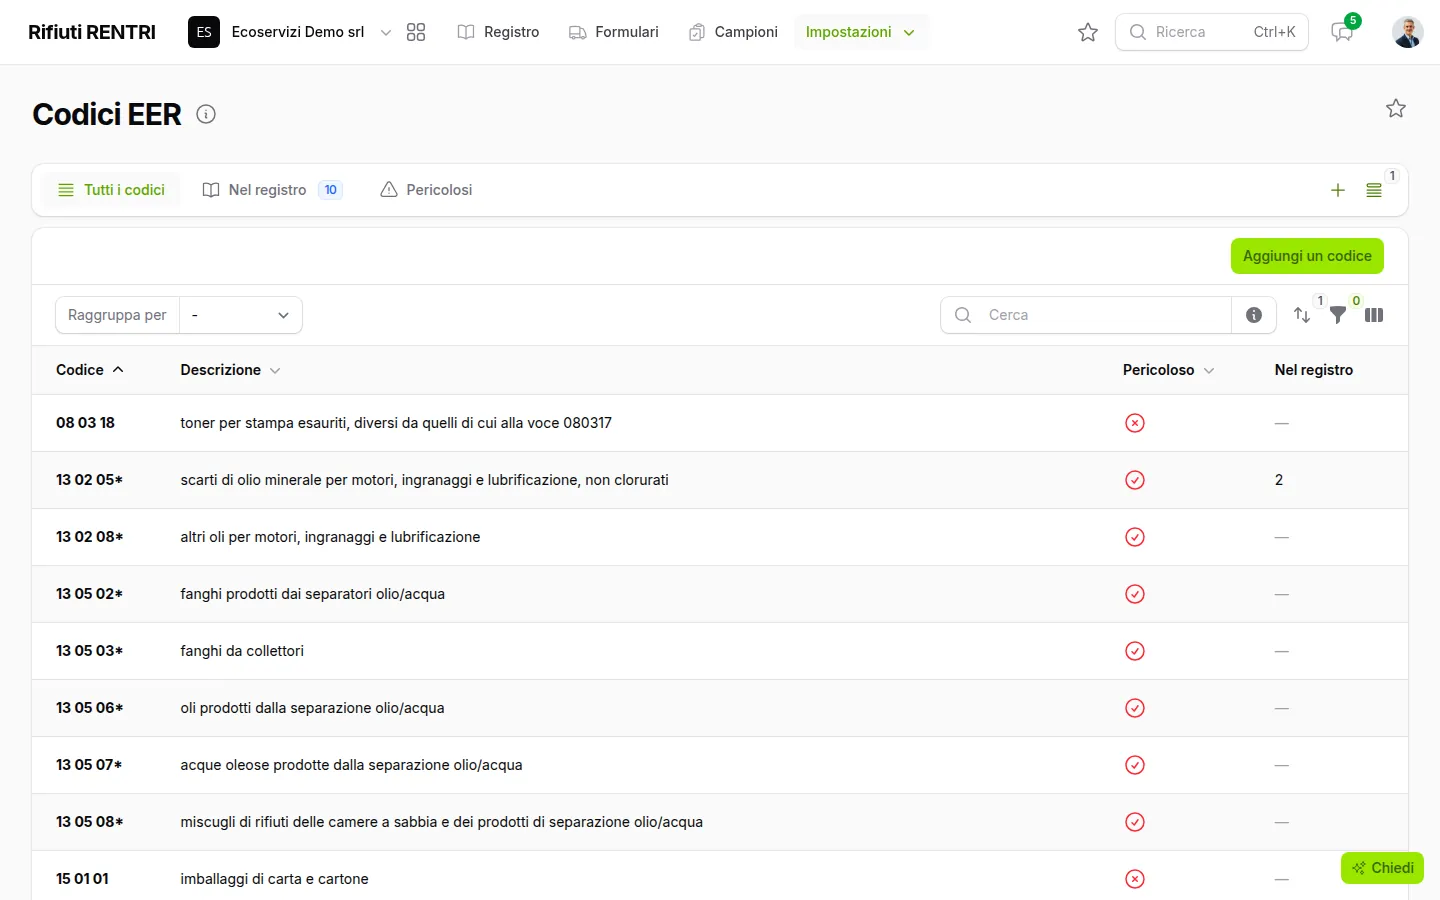Open views list icon with badge 1
The image size is (1440, 900).
click(x=1374, y=190)
